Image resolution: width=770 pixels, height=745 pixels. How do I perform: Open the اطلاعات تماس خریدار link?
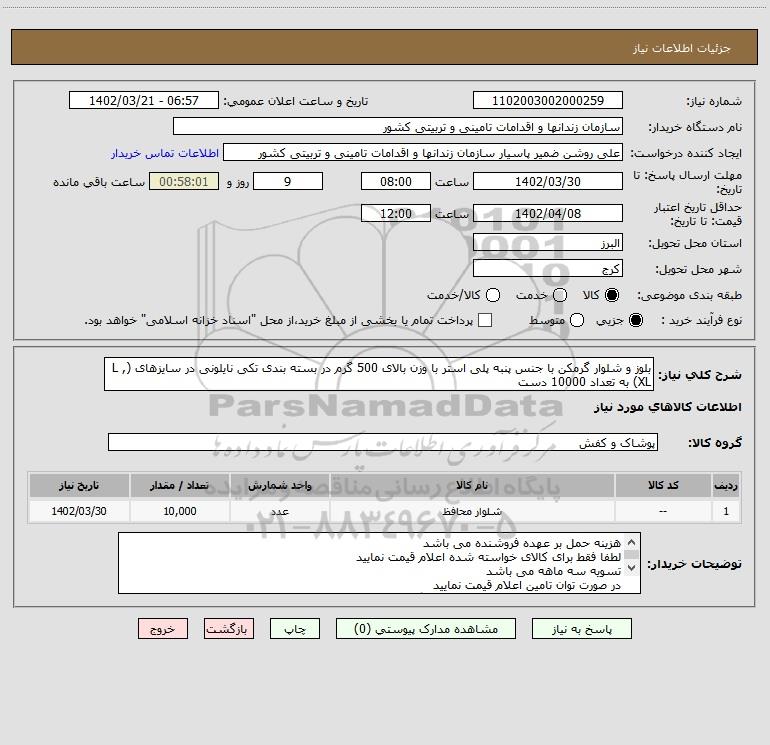click(165, 153)
